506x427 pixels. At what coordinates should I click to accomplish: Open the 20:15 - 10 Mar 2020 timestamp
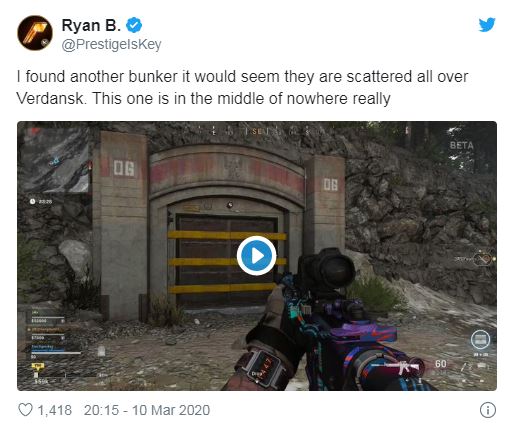pos(147,410)
